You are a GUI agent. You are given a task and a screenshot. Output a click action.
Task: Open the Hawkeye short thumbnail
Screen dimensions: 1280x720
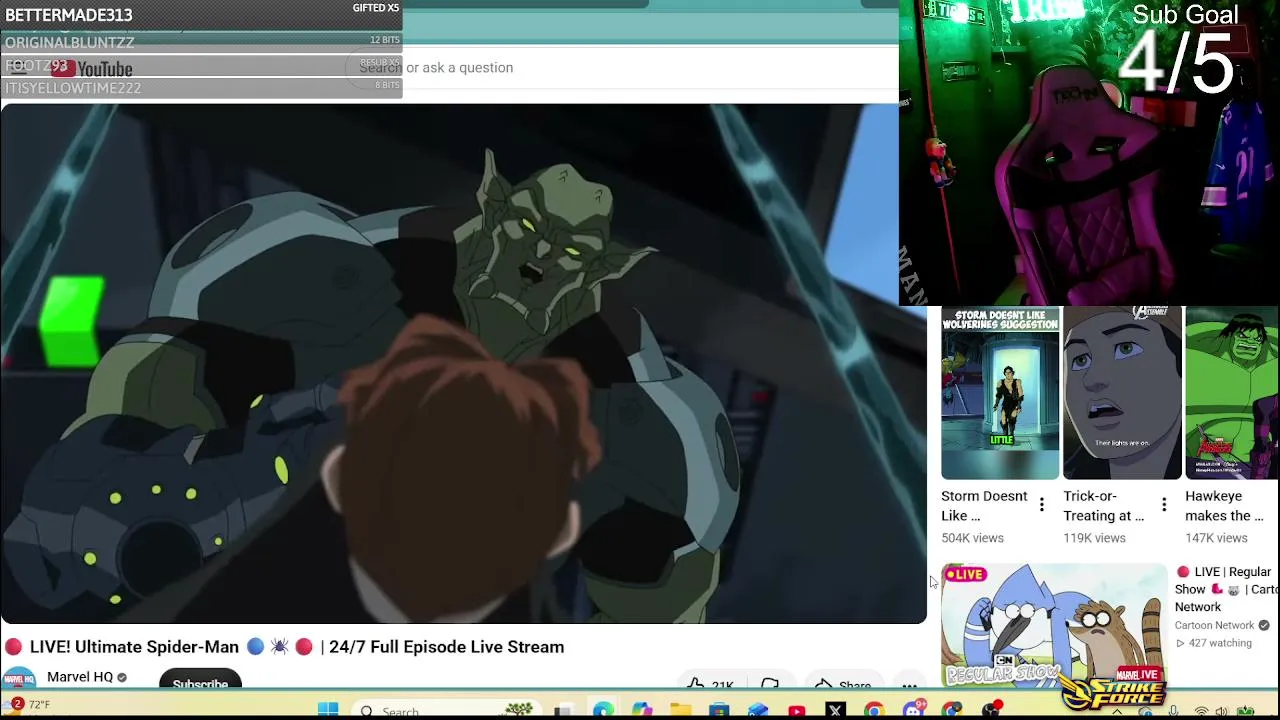pyautogui.click(x=1232, y=393)
